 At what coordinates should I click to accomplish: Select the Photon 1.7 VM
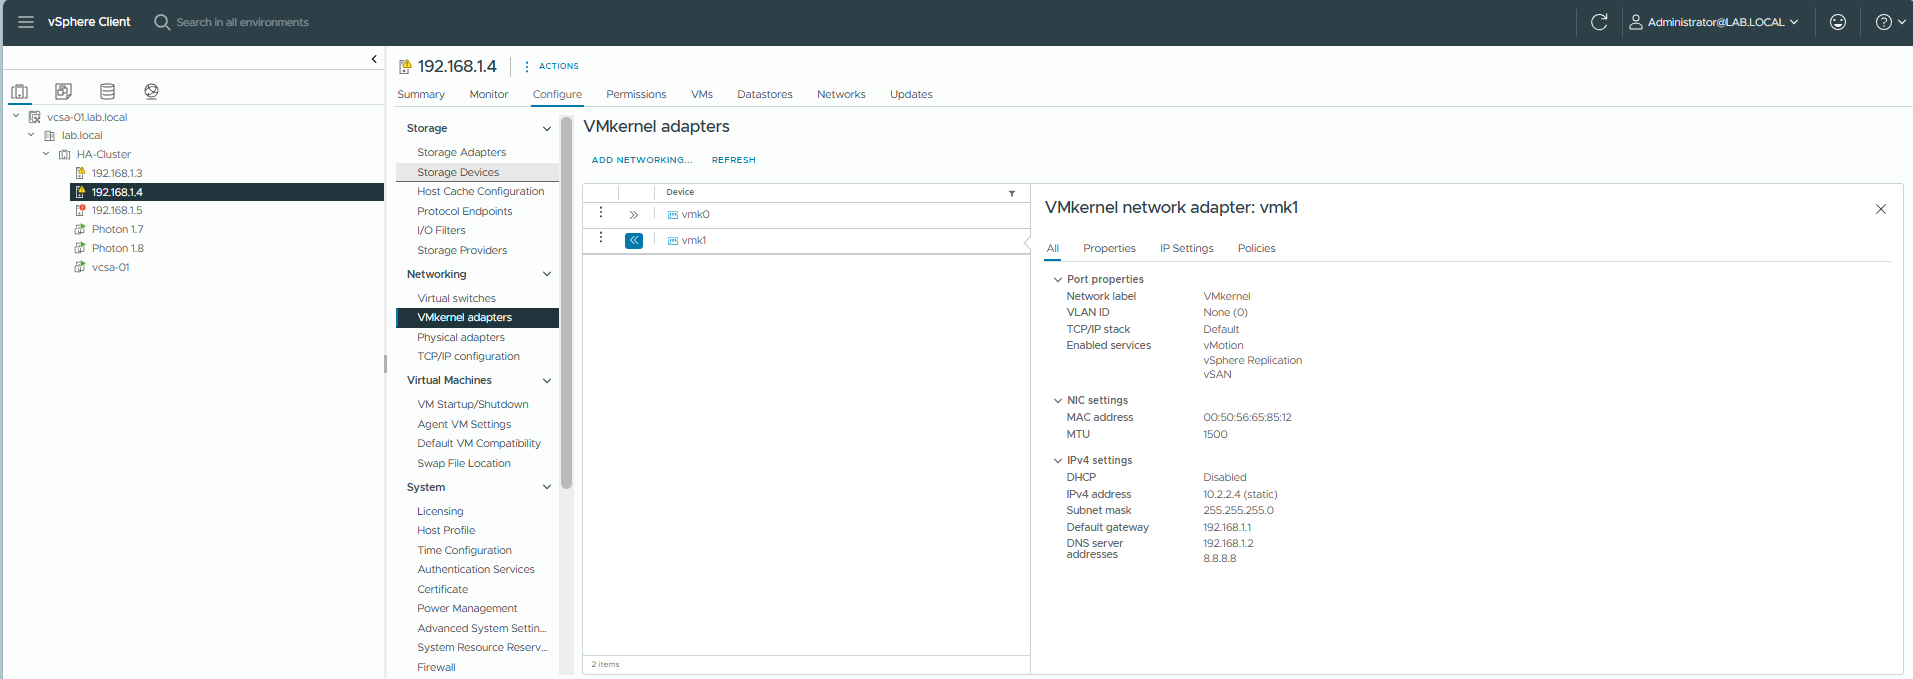pos(117,229)
